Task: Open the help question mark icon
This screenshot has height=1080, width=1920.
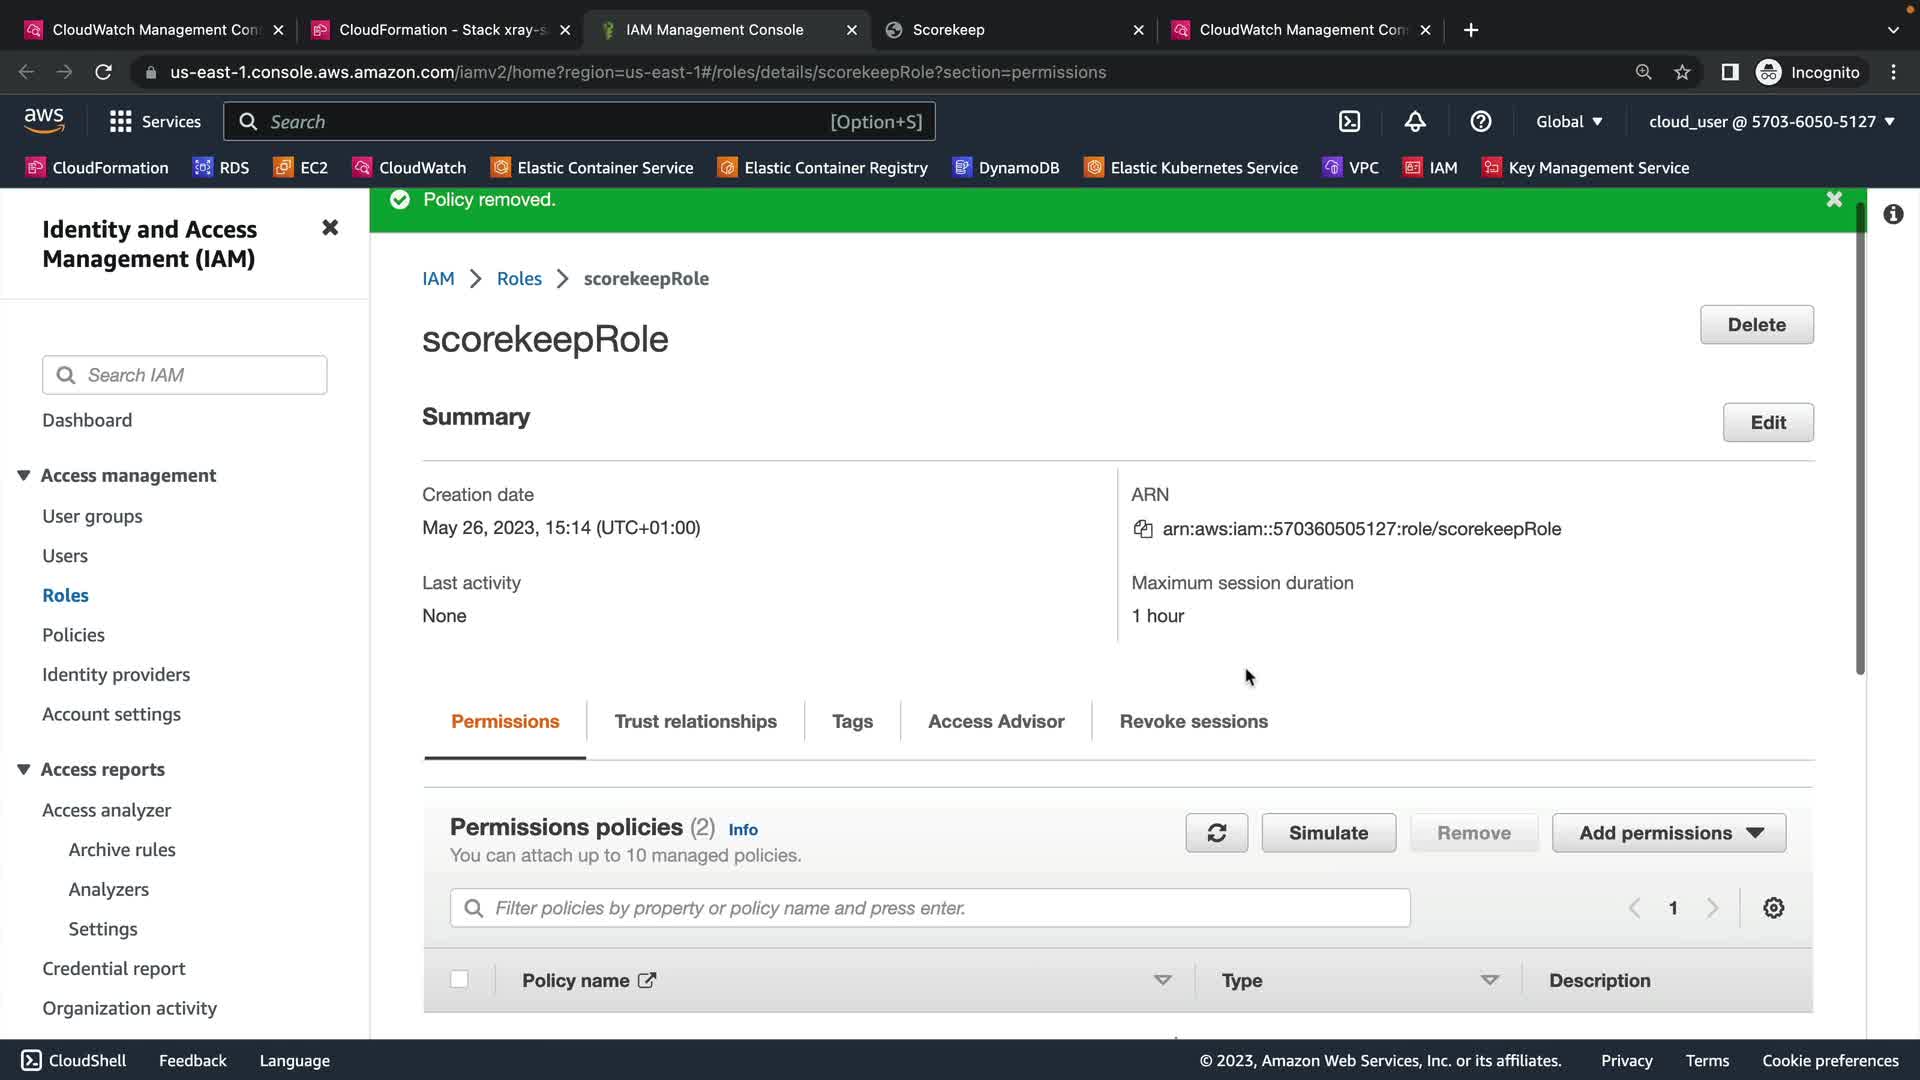Action: (x=1481, y=122)
